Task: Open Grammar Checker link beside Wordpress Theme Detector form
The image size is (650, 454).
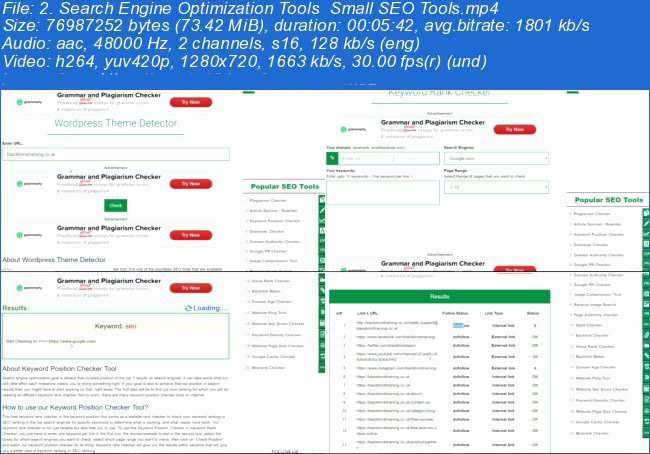Action: (267, 231)
